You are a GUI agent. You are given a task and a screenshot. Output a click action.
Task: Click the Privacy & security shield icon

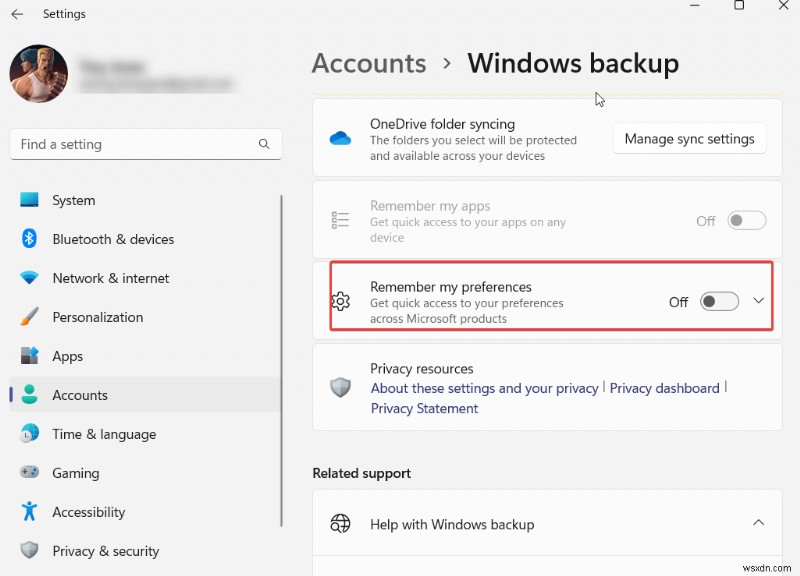pyautogui.click(x=29, y=550)
